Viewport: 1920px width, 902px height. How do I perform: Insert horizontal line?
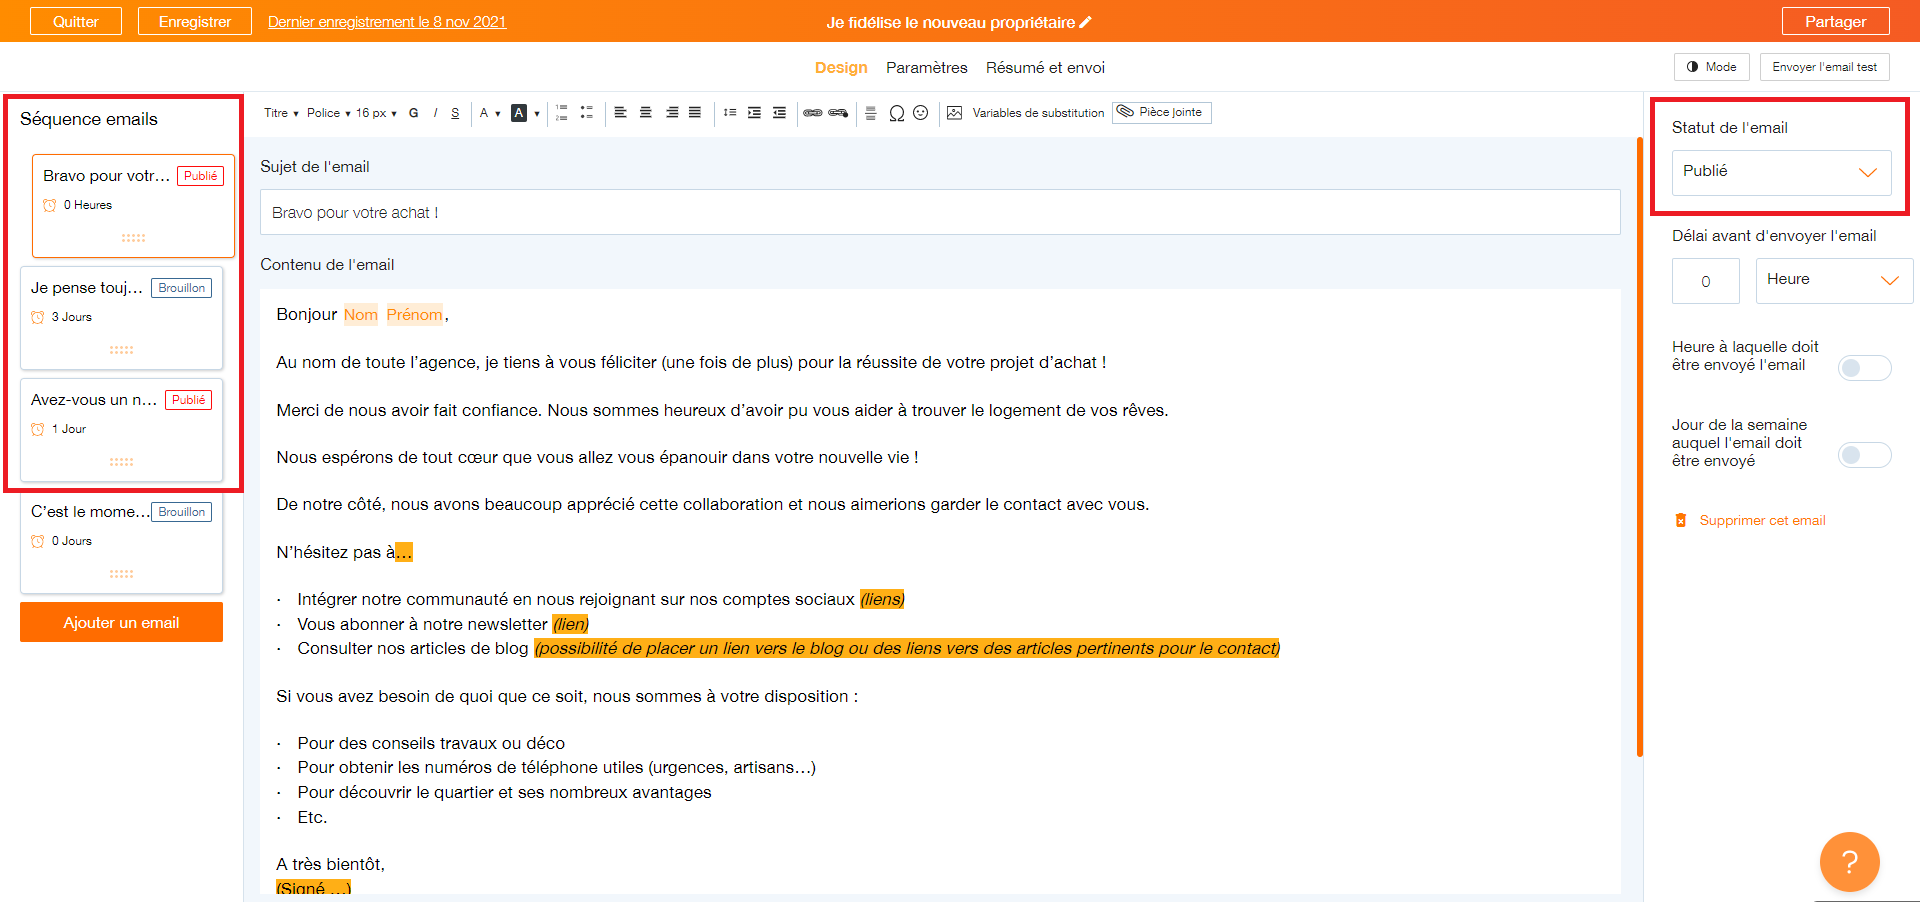[x=870, y=113]
